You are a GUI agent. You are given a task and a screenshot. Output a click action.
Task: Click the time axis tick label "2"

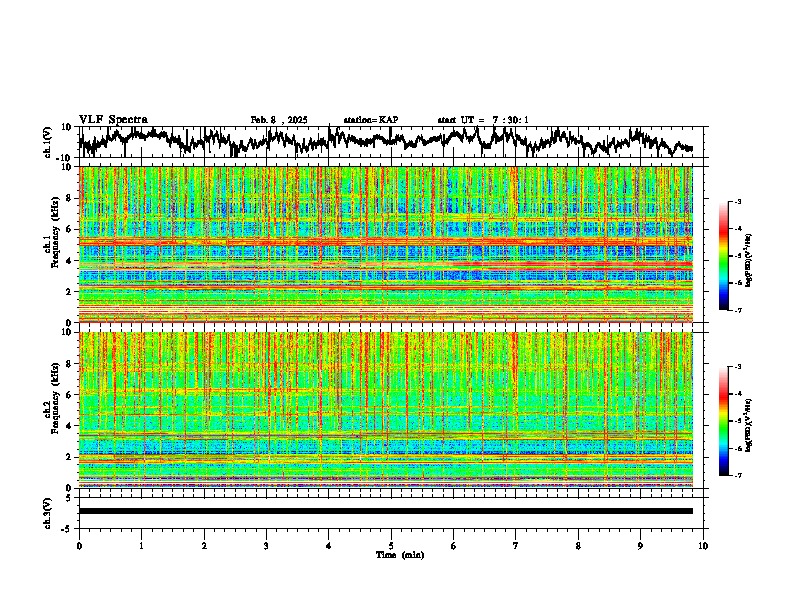tap(204, 546)
